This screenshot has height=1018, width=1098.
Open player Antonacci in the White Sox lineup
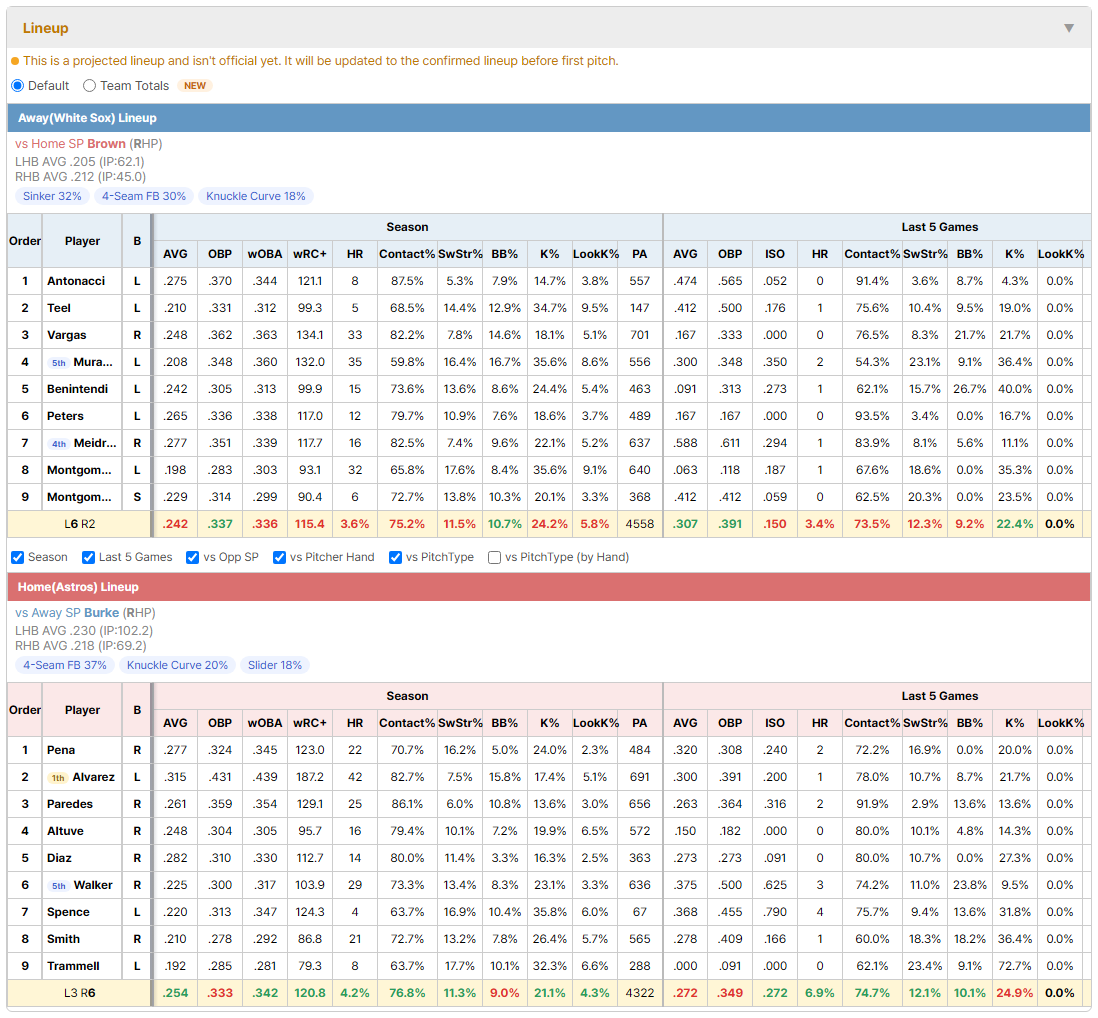(76, 281)
